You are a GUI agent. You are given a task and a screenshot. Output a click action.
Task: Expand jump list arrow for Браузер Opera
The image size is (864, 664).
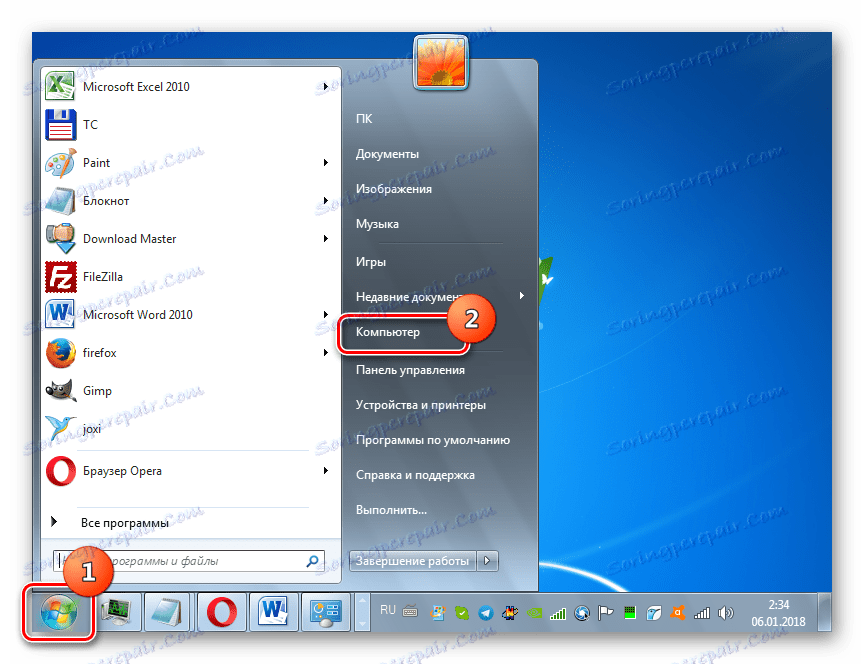click(x=326, y=471)
